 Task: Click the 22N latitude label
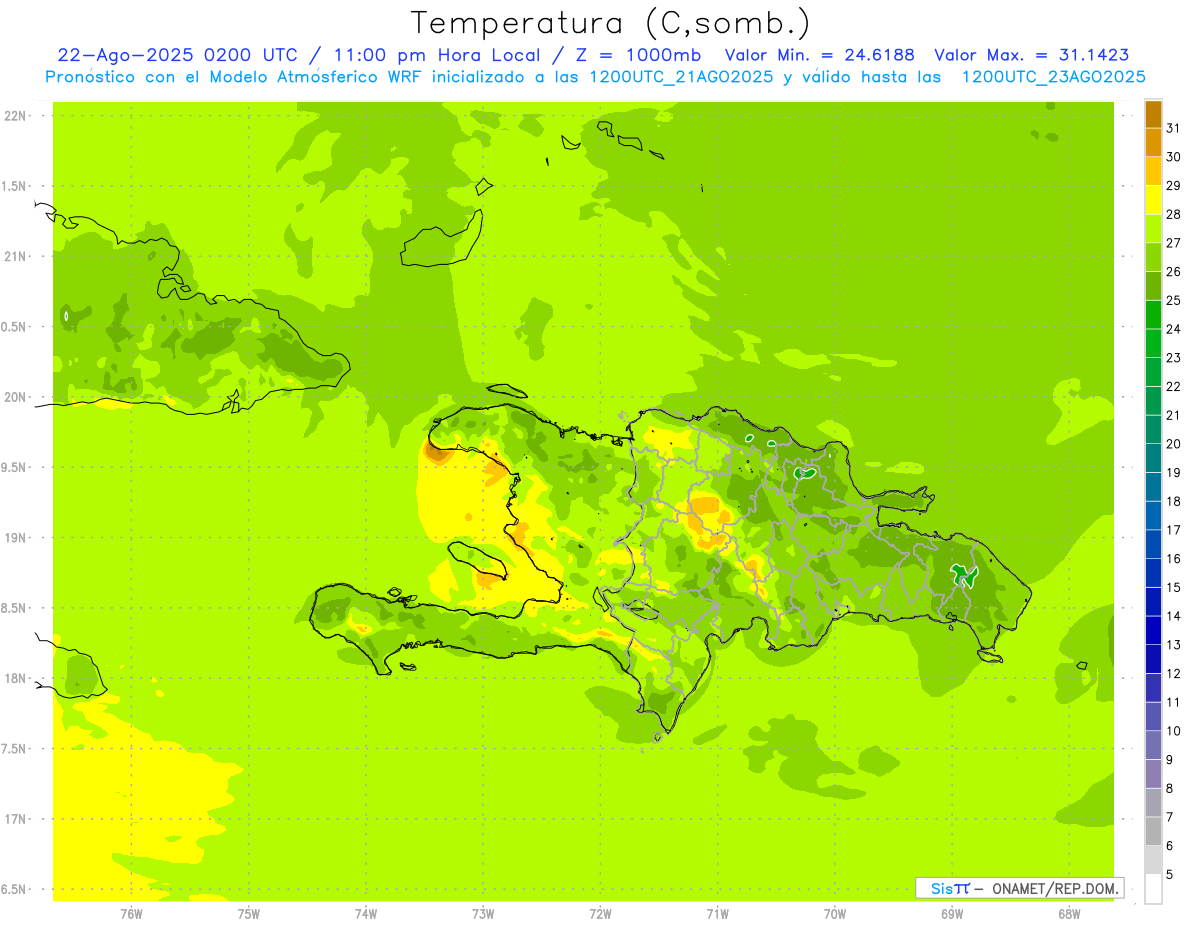tap(15, 116)
